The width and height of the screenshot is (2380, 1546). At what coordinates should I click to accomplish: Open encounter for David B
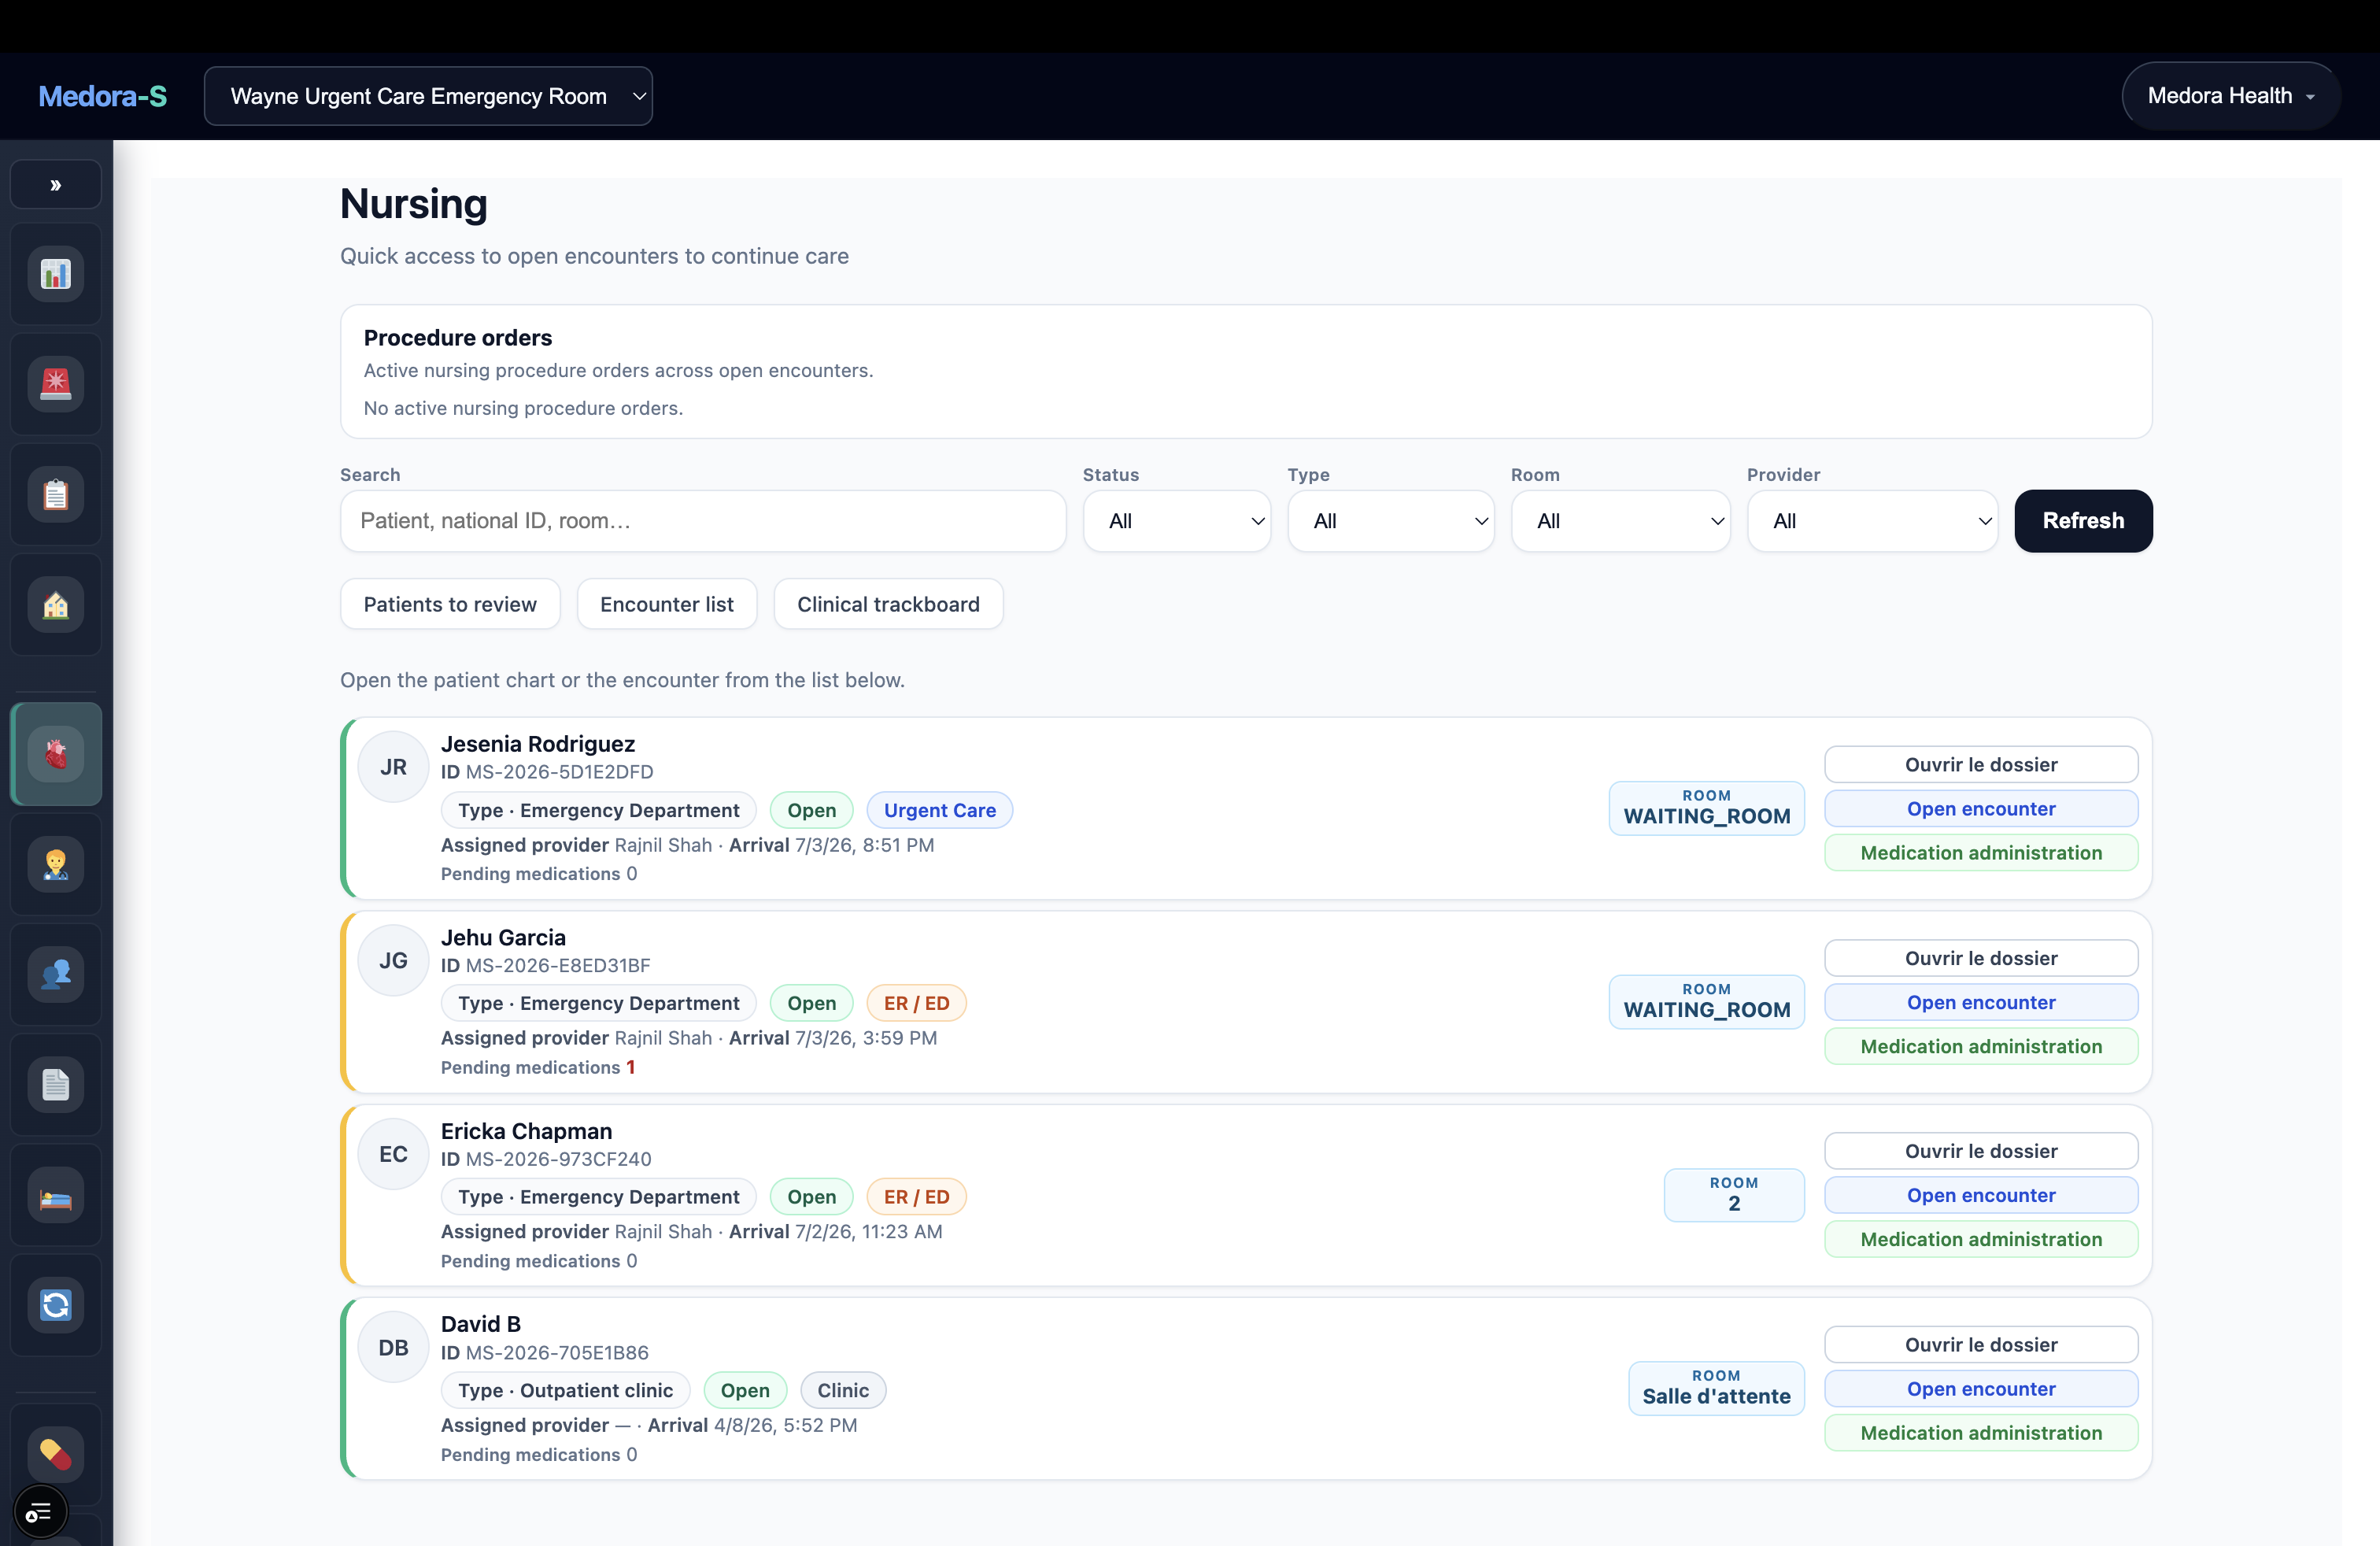(x=1981, y=1389)
